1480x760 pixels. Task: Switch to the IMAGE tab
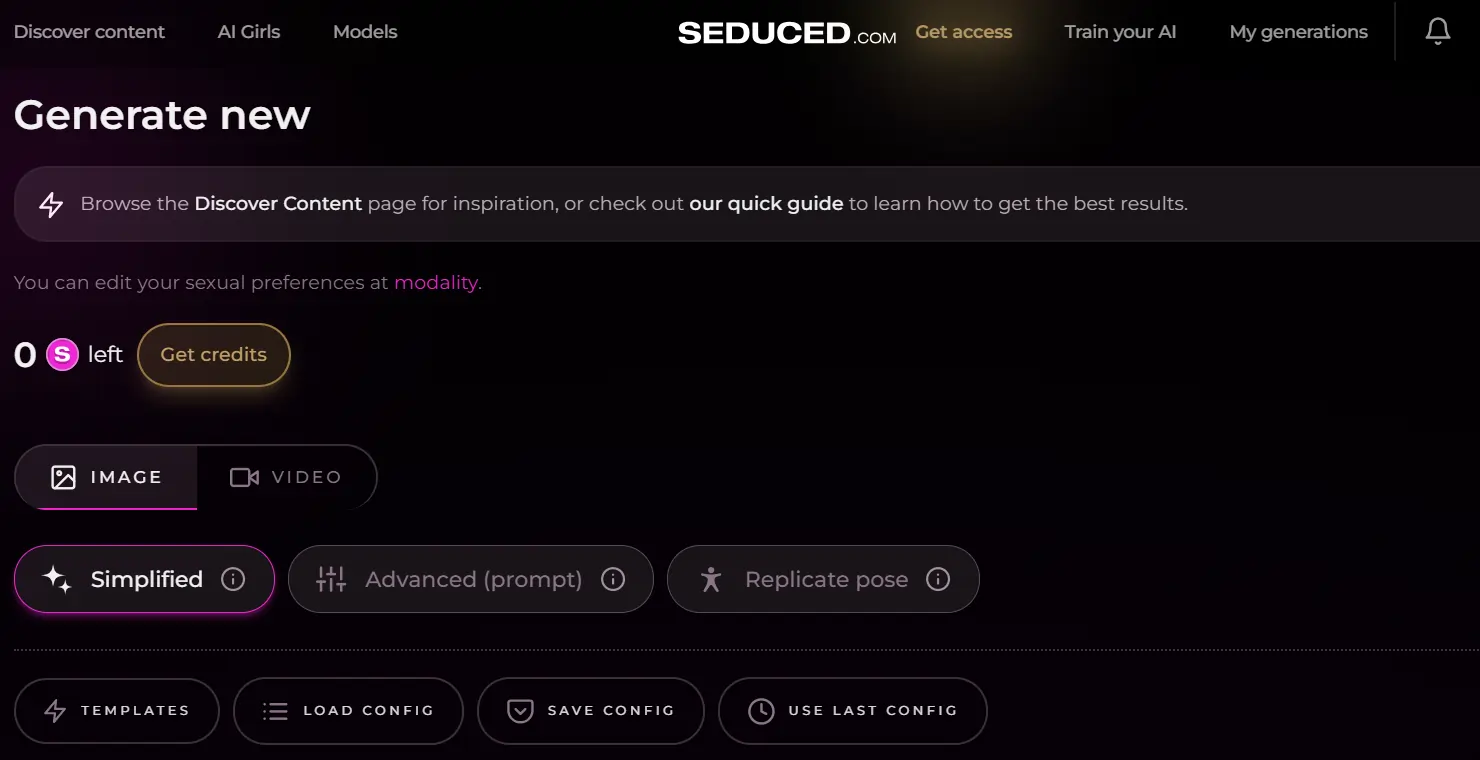[x=105, y=477]
